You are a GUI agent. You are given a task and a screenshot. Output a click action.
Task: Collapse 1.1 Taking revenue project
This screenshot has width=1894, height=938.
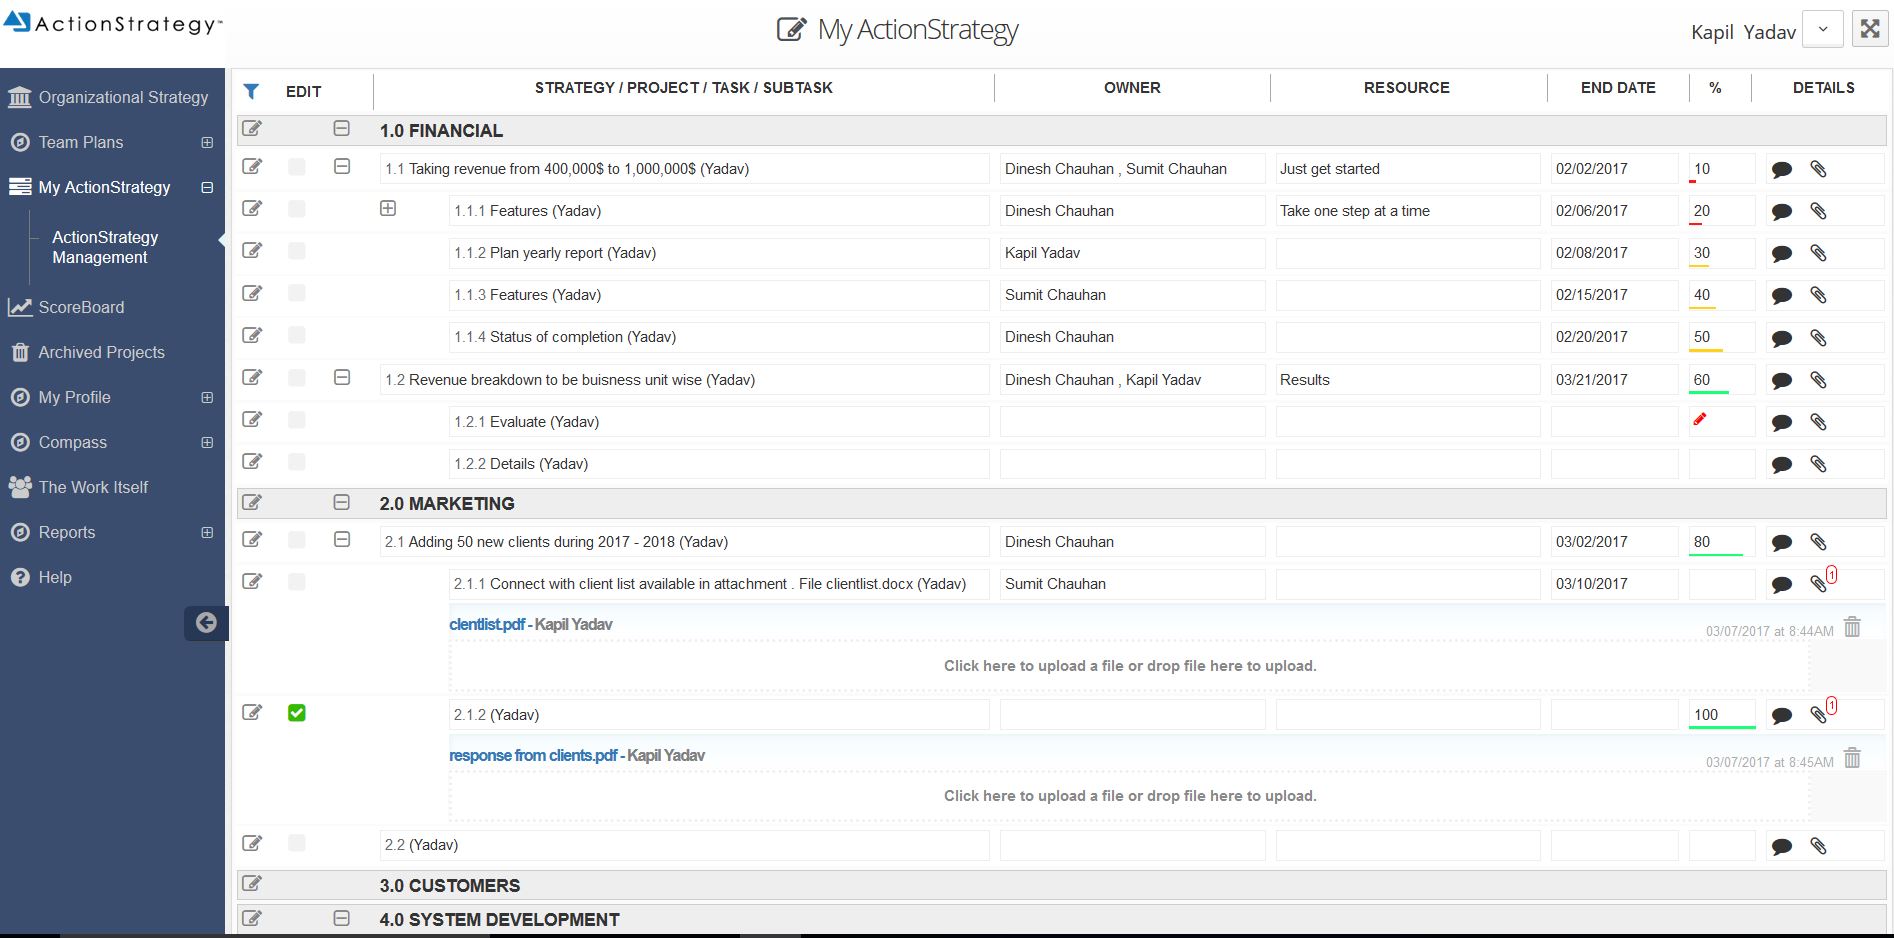coord(342,166)
